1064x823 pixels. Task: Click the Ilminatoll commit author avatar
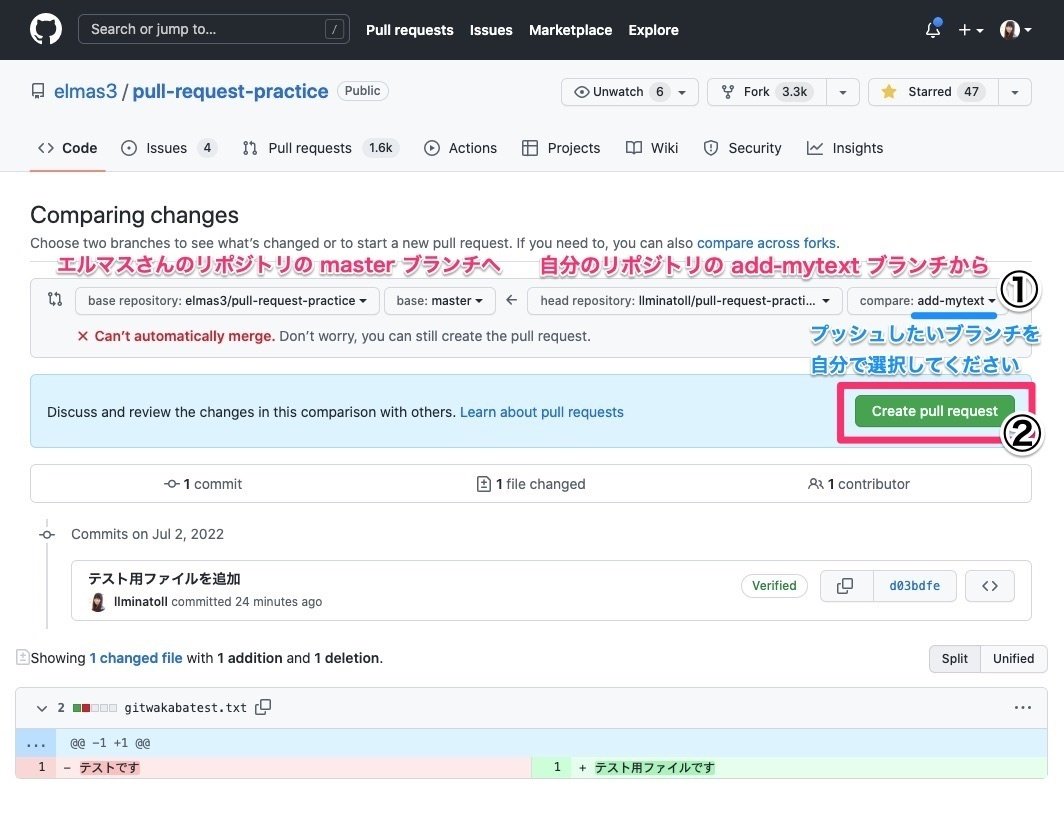98,602
